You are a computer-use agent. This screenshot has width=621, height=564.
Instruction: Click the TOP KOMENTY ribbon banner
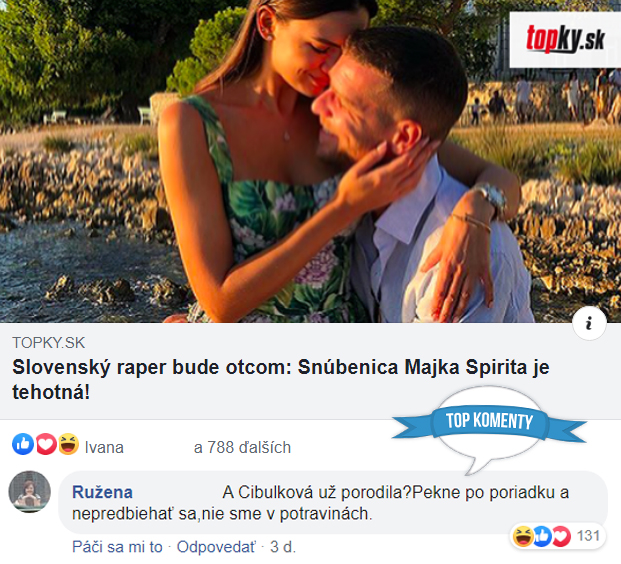[x=490, y=420]
